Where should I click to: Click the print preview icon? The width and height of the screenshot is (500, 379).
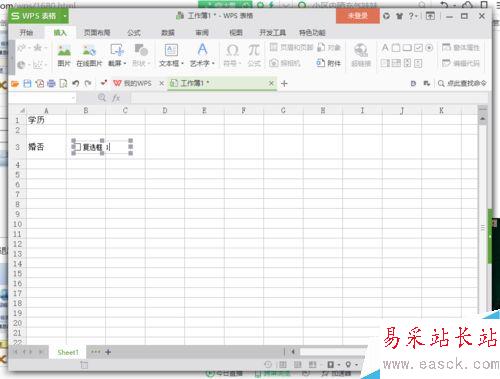[x=63, y=83]
